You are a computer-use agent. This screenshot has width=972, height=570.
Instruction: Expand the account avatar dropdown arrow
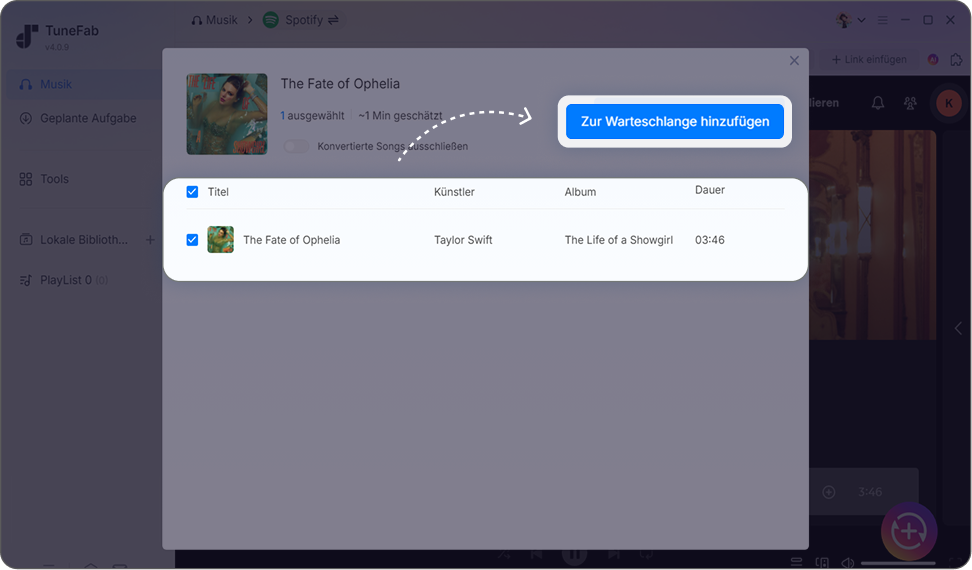tap(862, 20)
